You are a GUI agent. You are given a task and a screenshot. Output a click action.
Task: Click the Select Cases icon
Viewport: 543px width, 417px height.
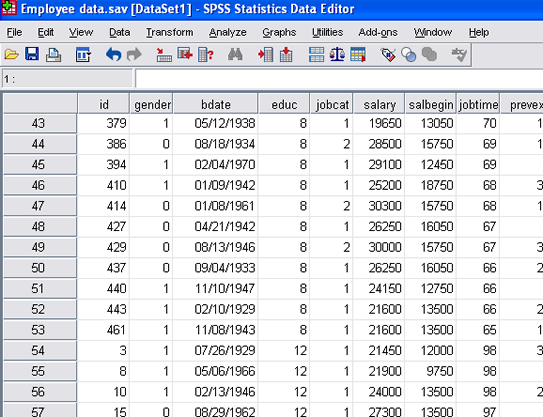(358, 55)
